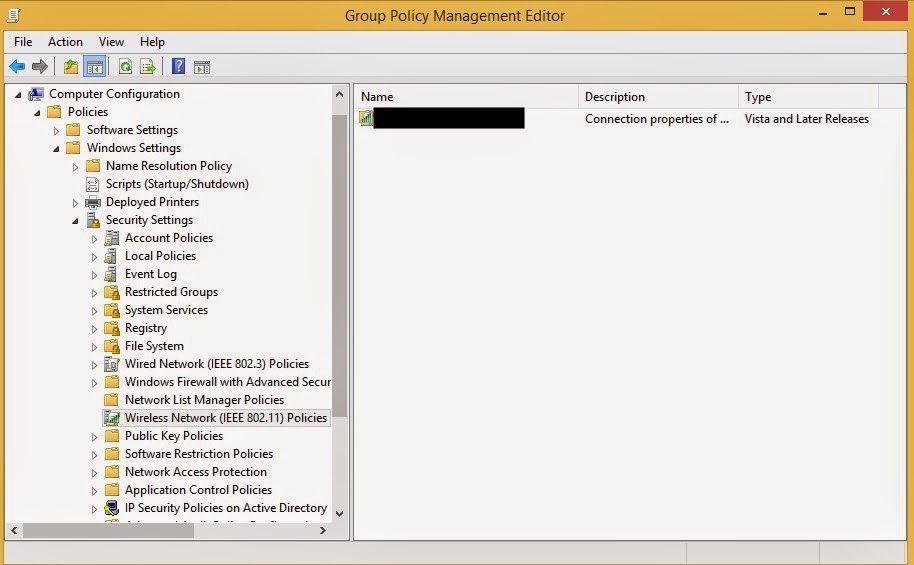
Task: Click the Computer Configuration icon
Action: pos(36,94)
